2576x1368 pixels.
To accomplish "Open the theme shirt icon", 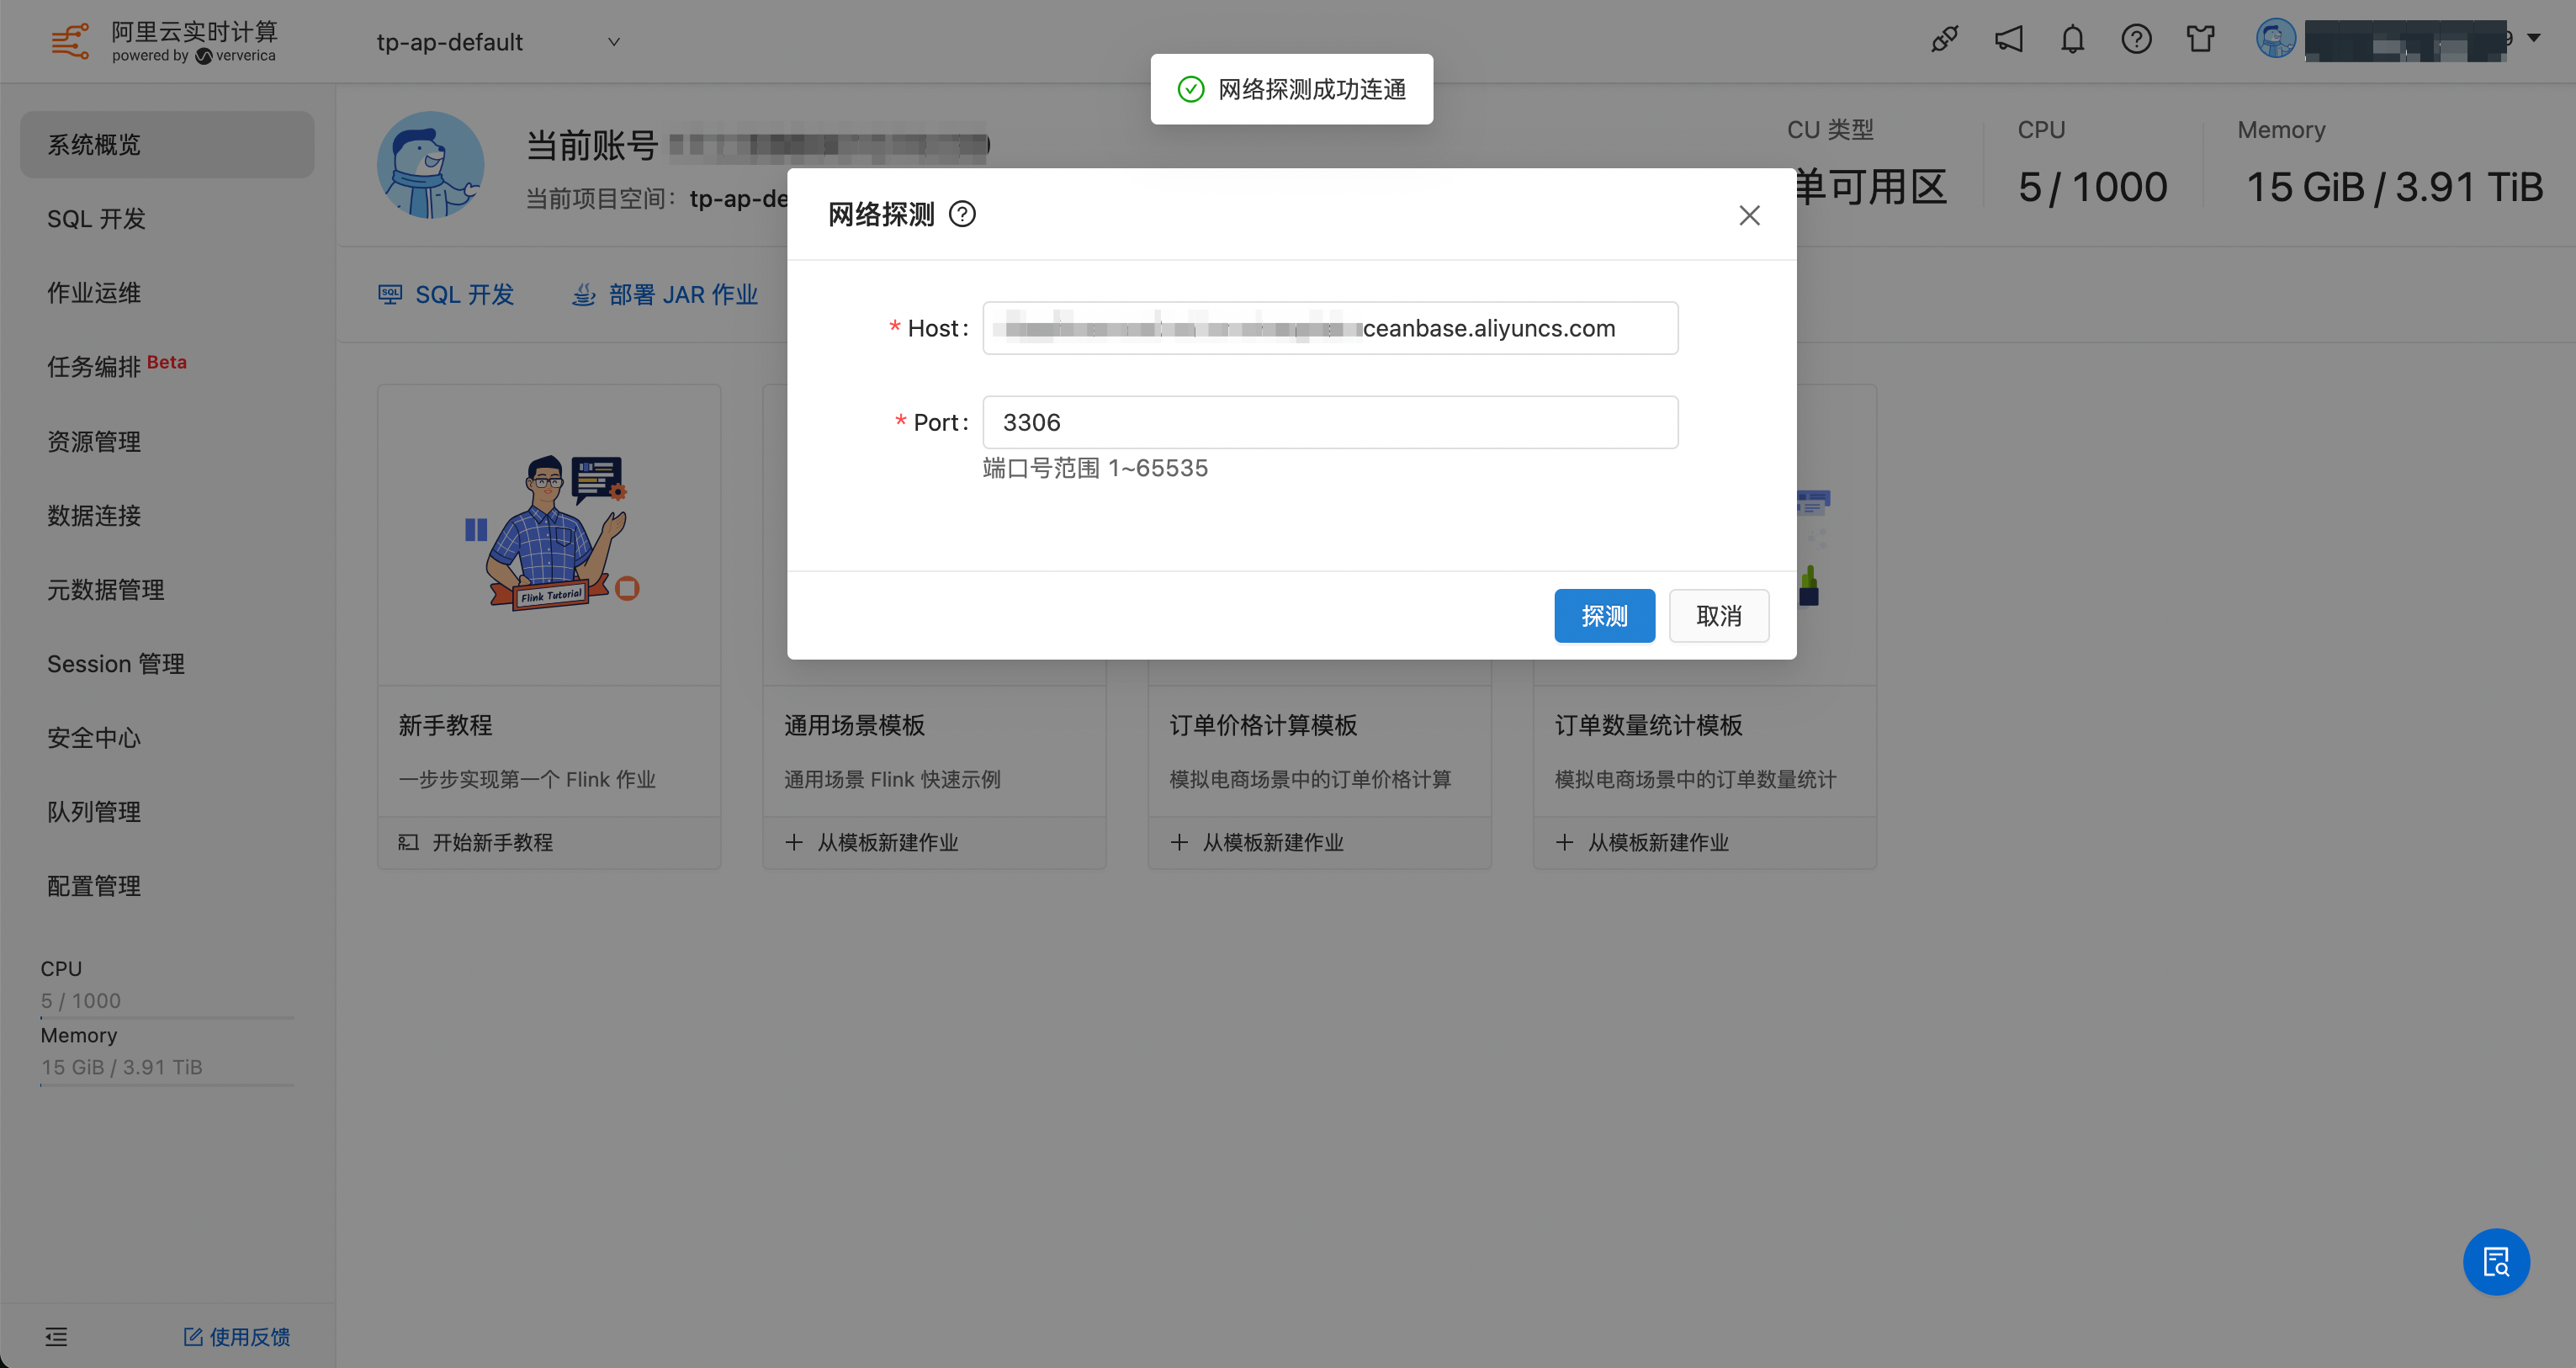I will 2200,40.
